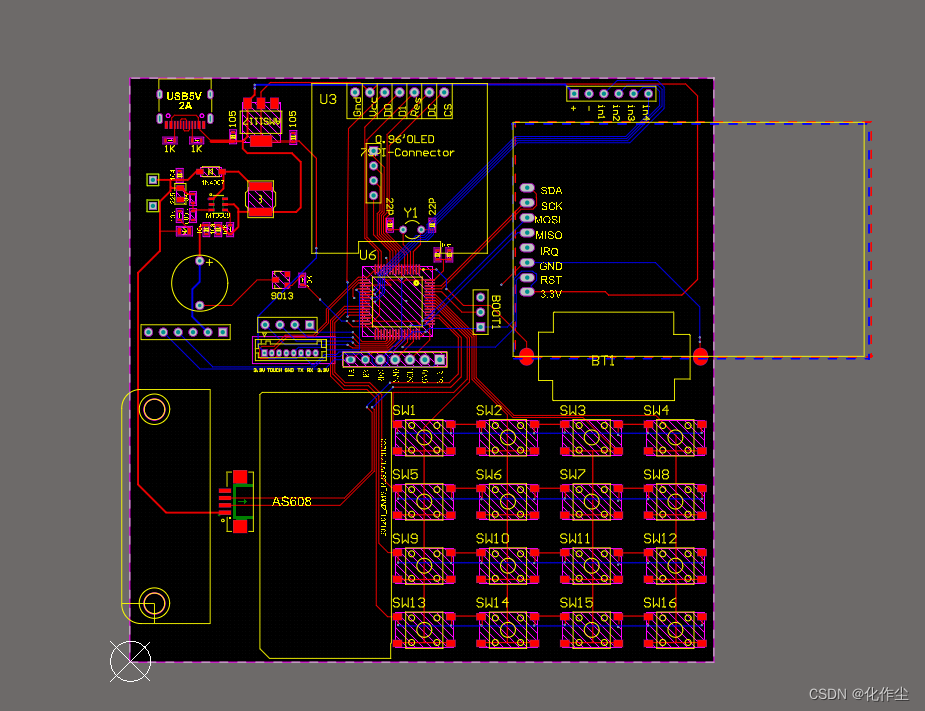Select the upper mounting hole of fingerprint outline

tap(155, 409)
